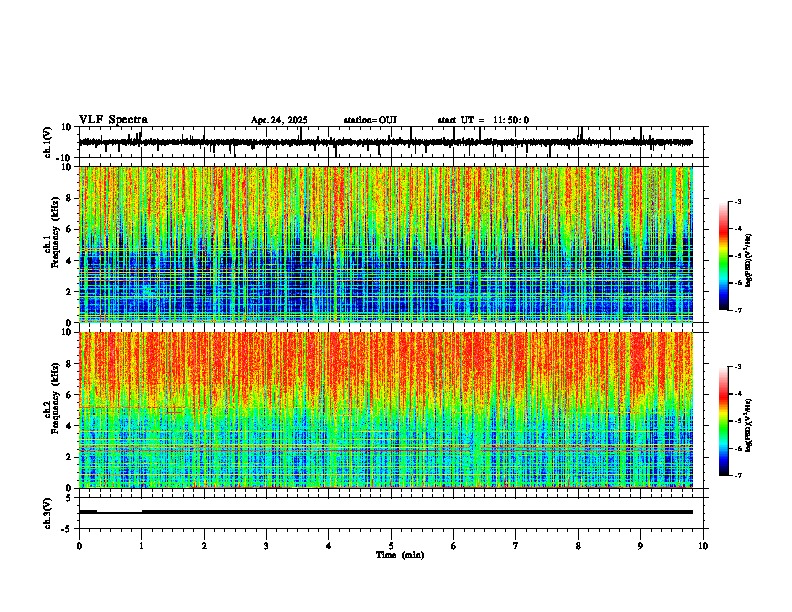Click the "Time (min)" axis label
Viewport: 792px width, 612px height.
coord(400,555)
